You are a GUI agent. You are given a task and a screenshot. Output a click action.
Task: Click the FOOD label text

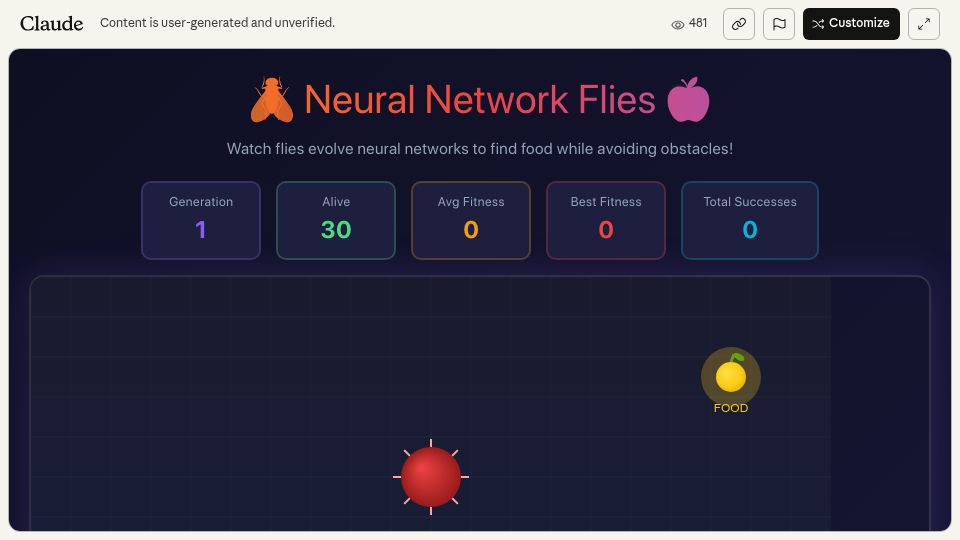click(731, 408)
